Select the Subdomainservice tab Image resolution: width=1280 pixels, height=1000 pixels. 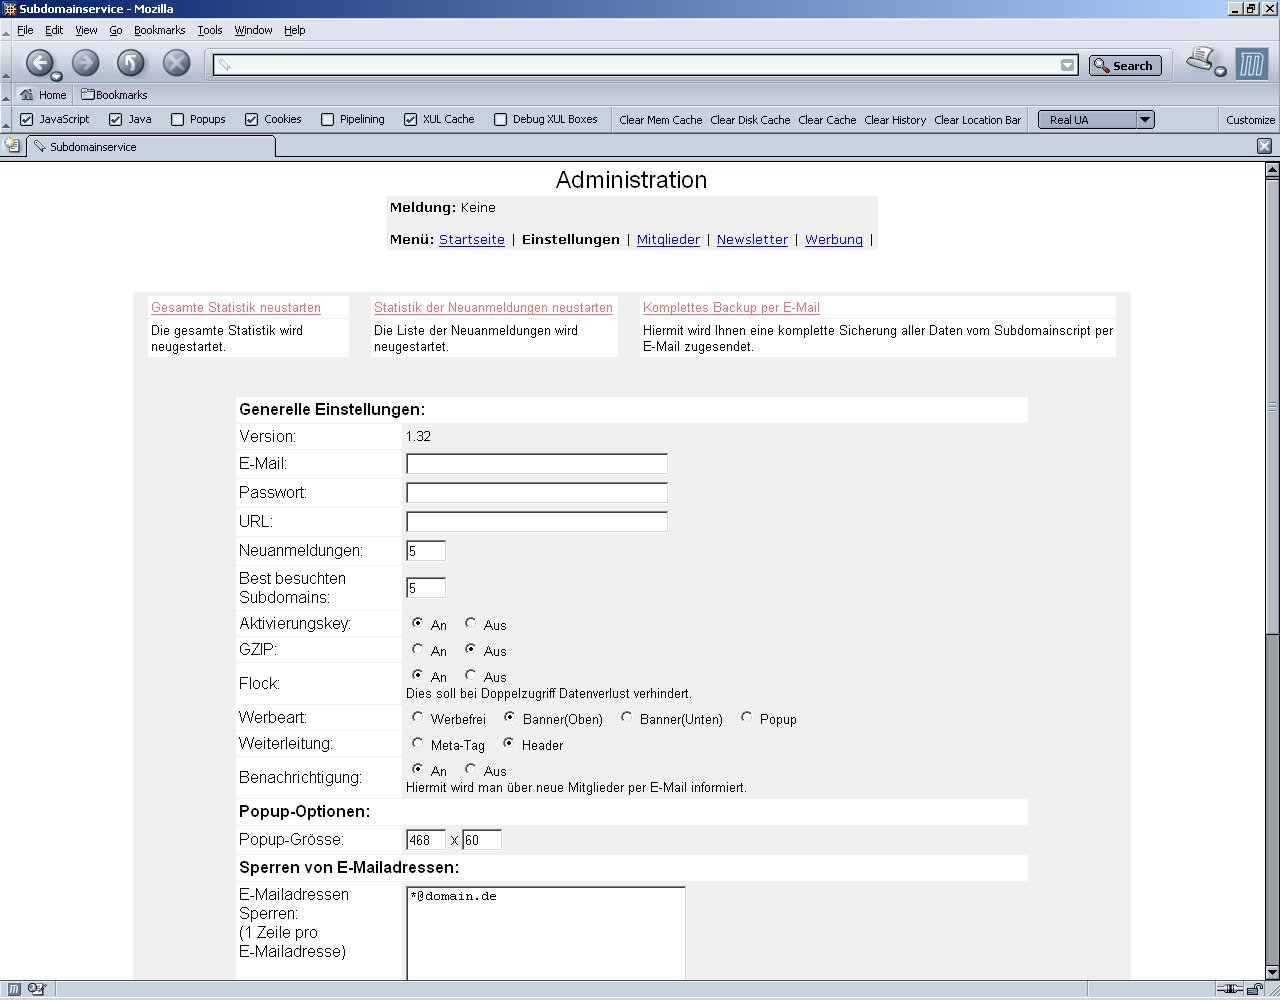click(151, 146)
